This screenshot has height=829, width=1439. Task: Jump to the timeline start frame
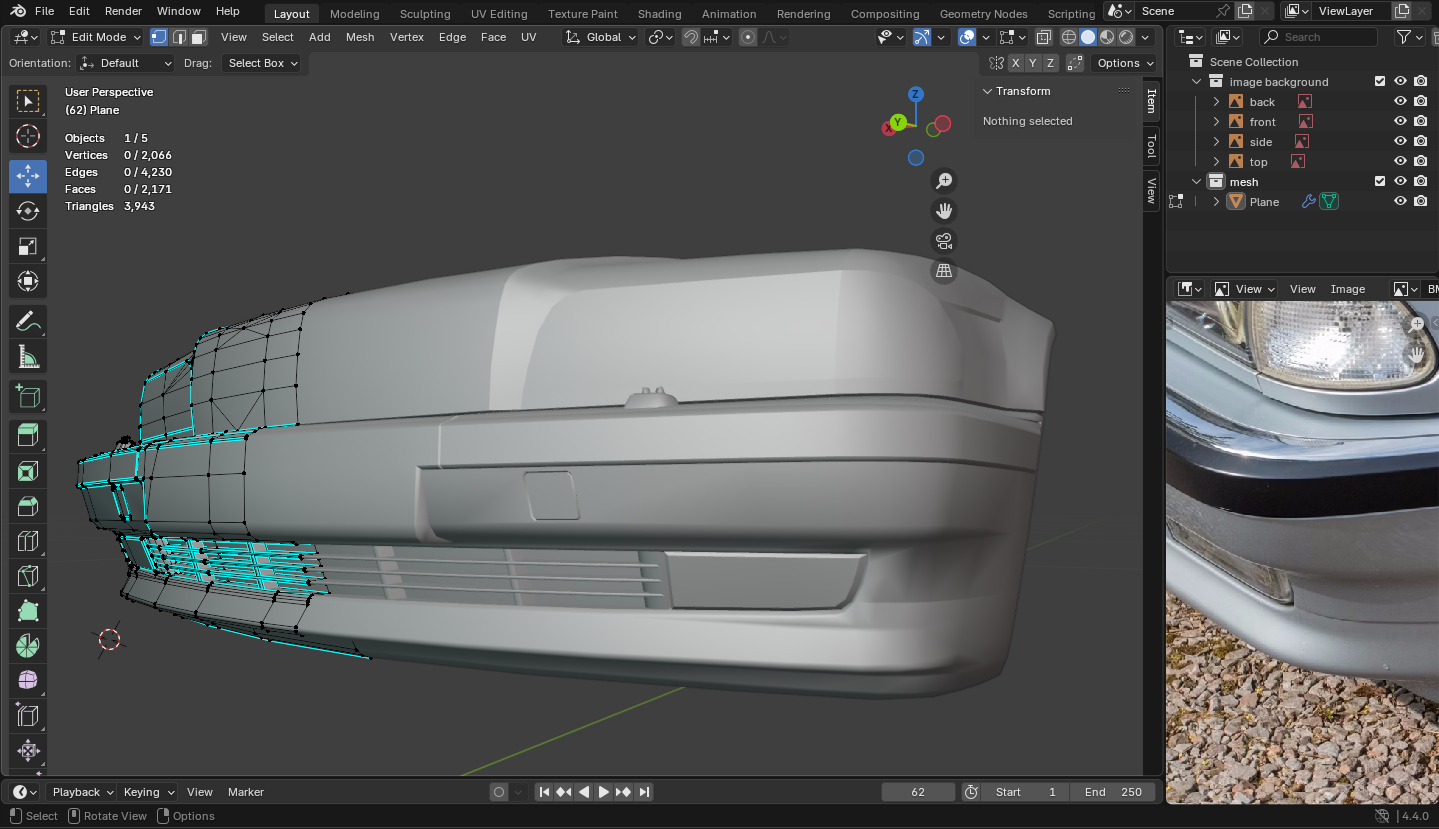[544, 792]
